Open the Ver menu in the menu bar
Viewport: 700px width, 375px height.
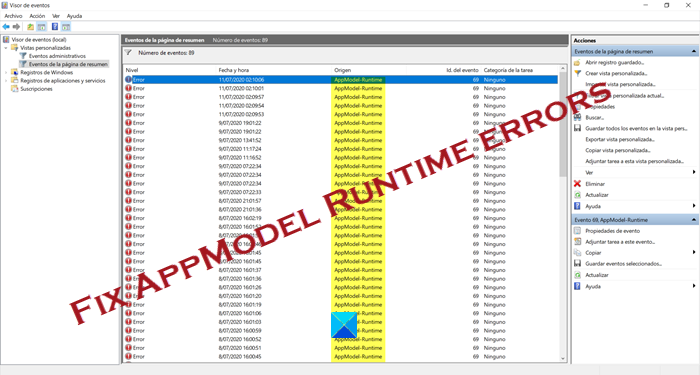tap(56, 16)
